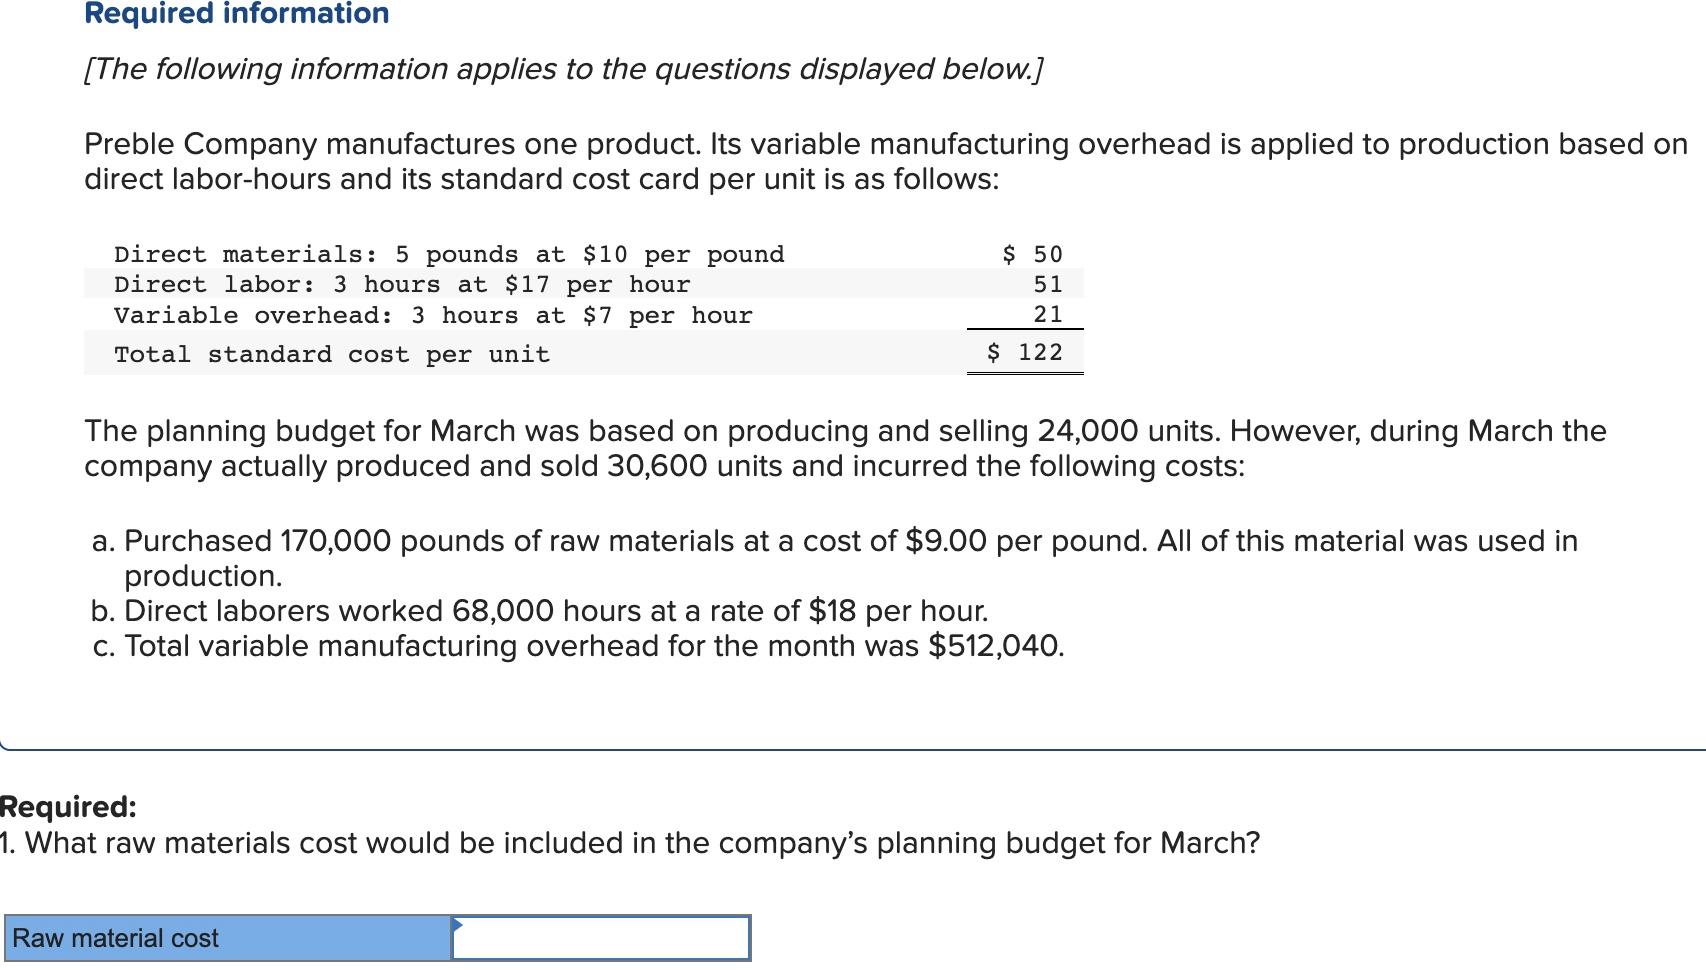The height and width of the screenshot is (970, 1706).
Task: Click the paragraph mentioning 24,000 units
Action: tap(845, 447)
